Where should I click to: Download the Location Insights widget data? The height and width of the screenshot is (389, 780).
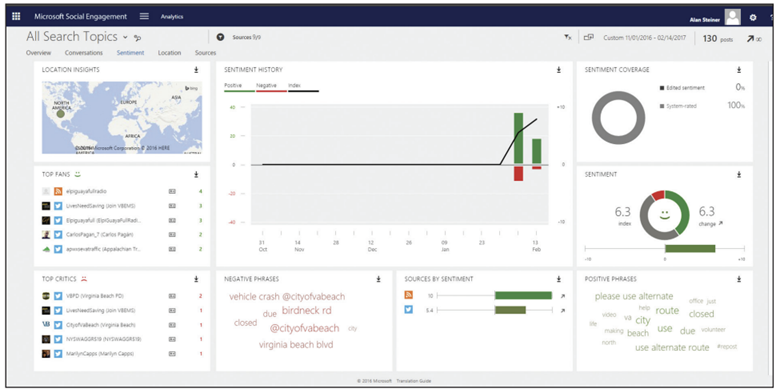(196, 70)
